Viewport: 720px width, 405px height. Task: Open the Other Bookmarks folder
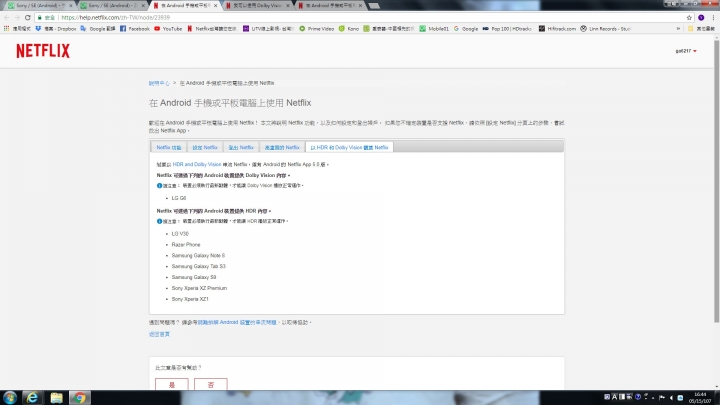tap(701, 28)
